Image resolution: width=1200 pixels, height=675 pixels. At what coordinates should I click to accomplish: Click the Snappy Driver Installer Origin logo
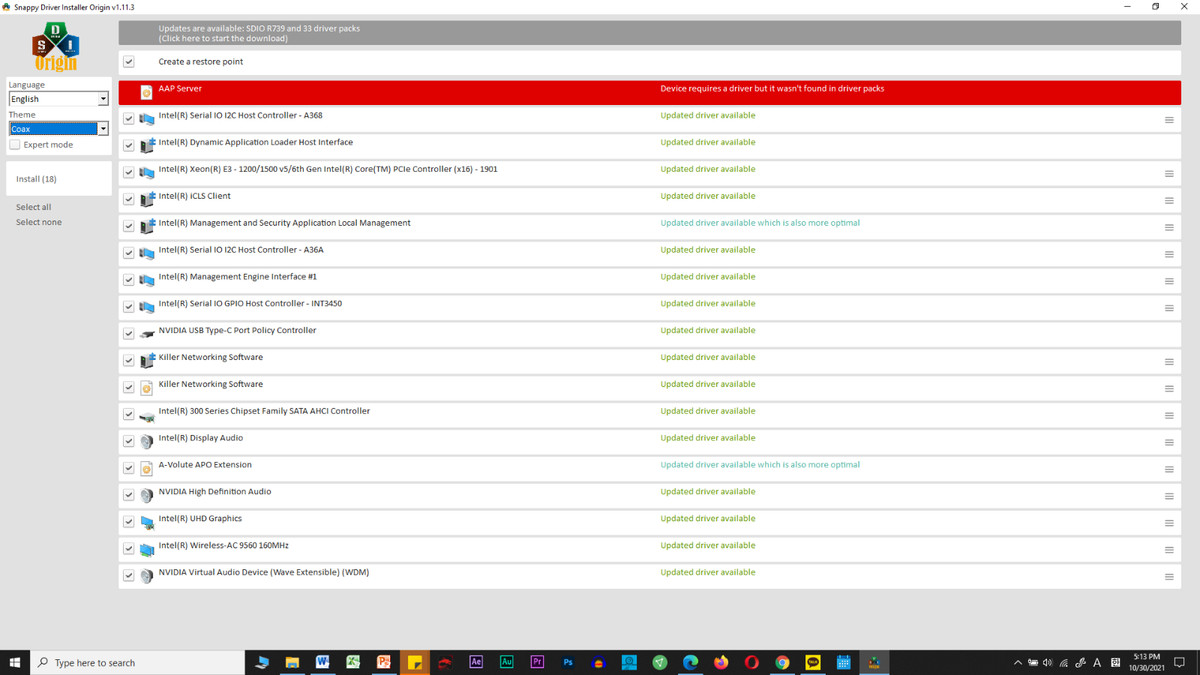point(56,47)
